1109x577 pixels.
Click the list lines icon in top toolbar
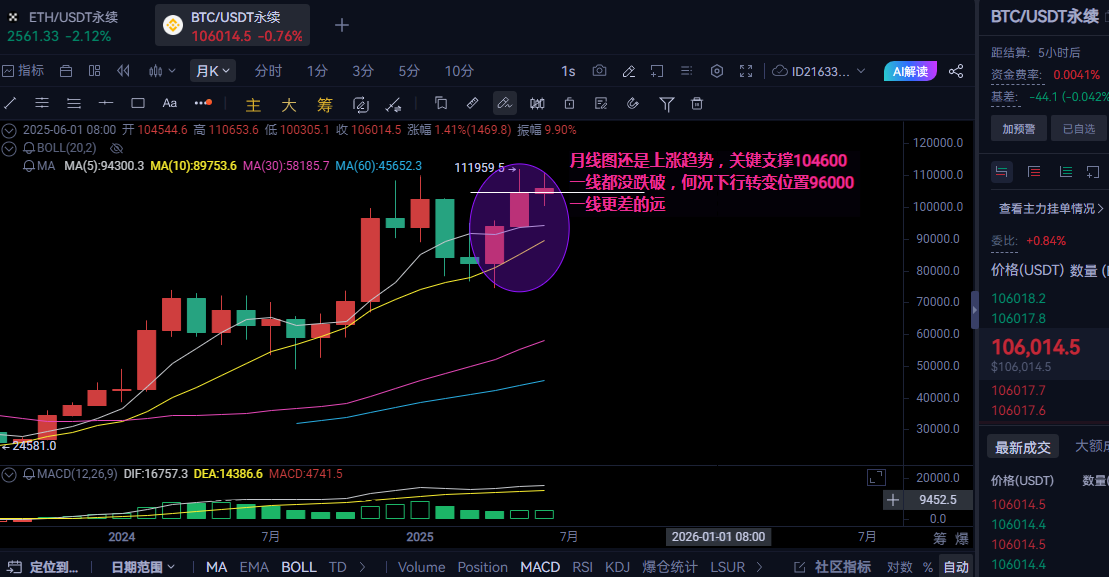[x=686, y=71]
